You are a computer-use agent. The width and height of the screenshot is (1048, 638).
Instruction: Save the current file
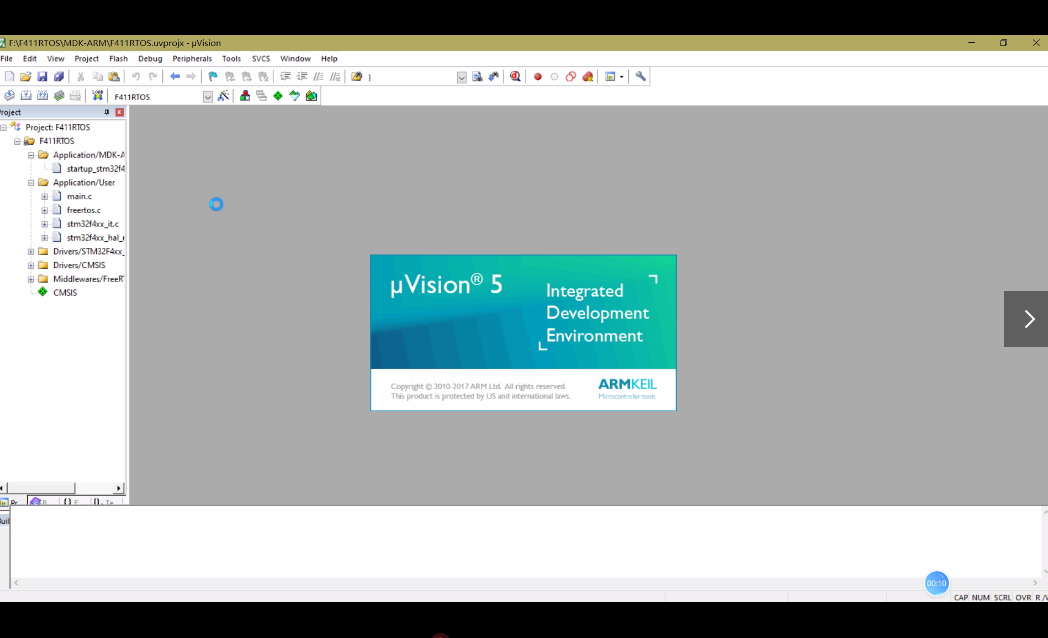point(42,77)
